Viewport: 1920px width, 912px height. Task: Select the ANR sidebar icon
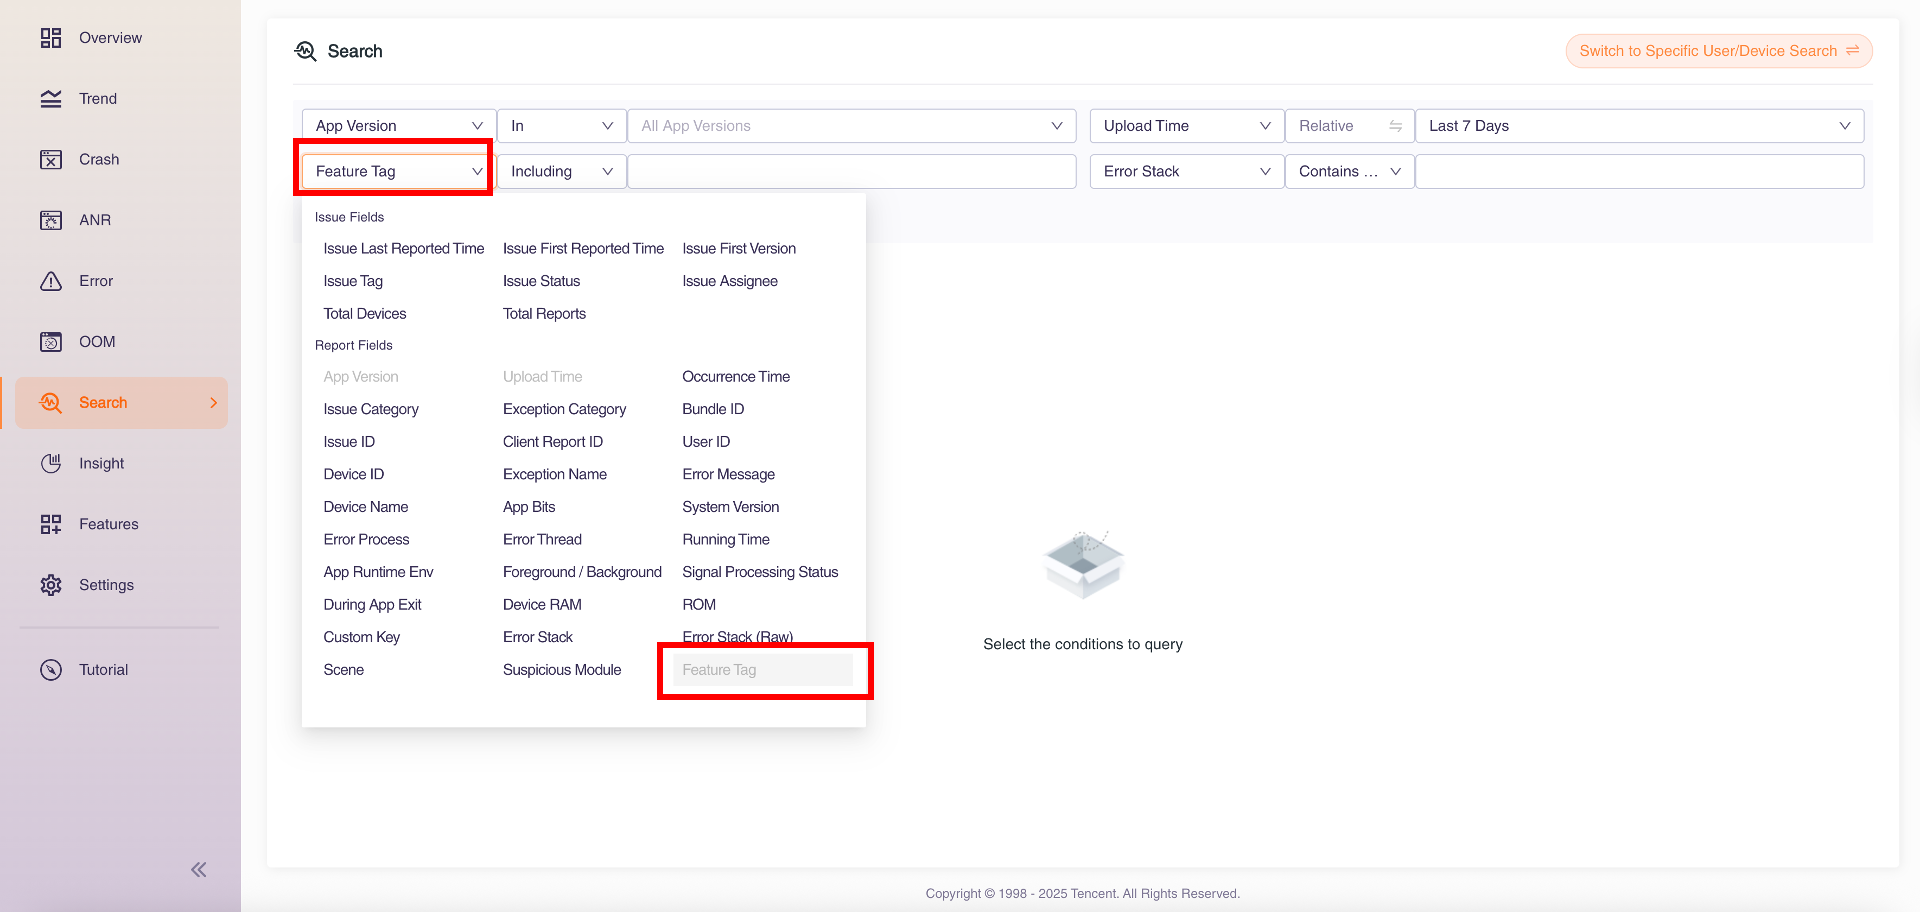click(51, 220)
